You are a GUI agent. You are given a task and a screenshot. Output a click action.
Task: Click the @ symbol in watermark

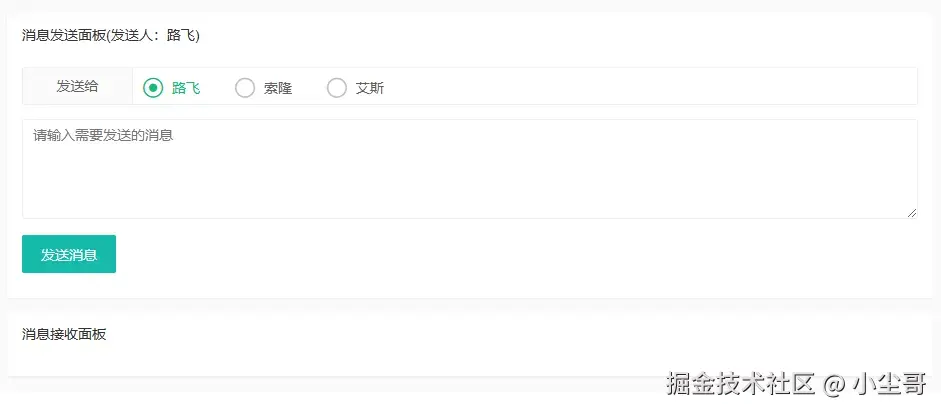(833, 384)
